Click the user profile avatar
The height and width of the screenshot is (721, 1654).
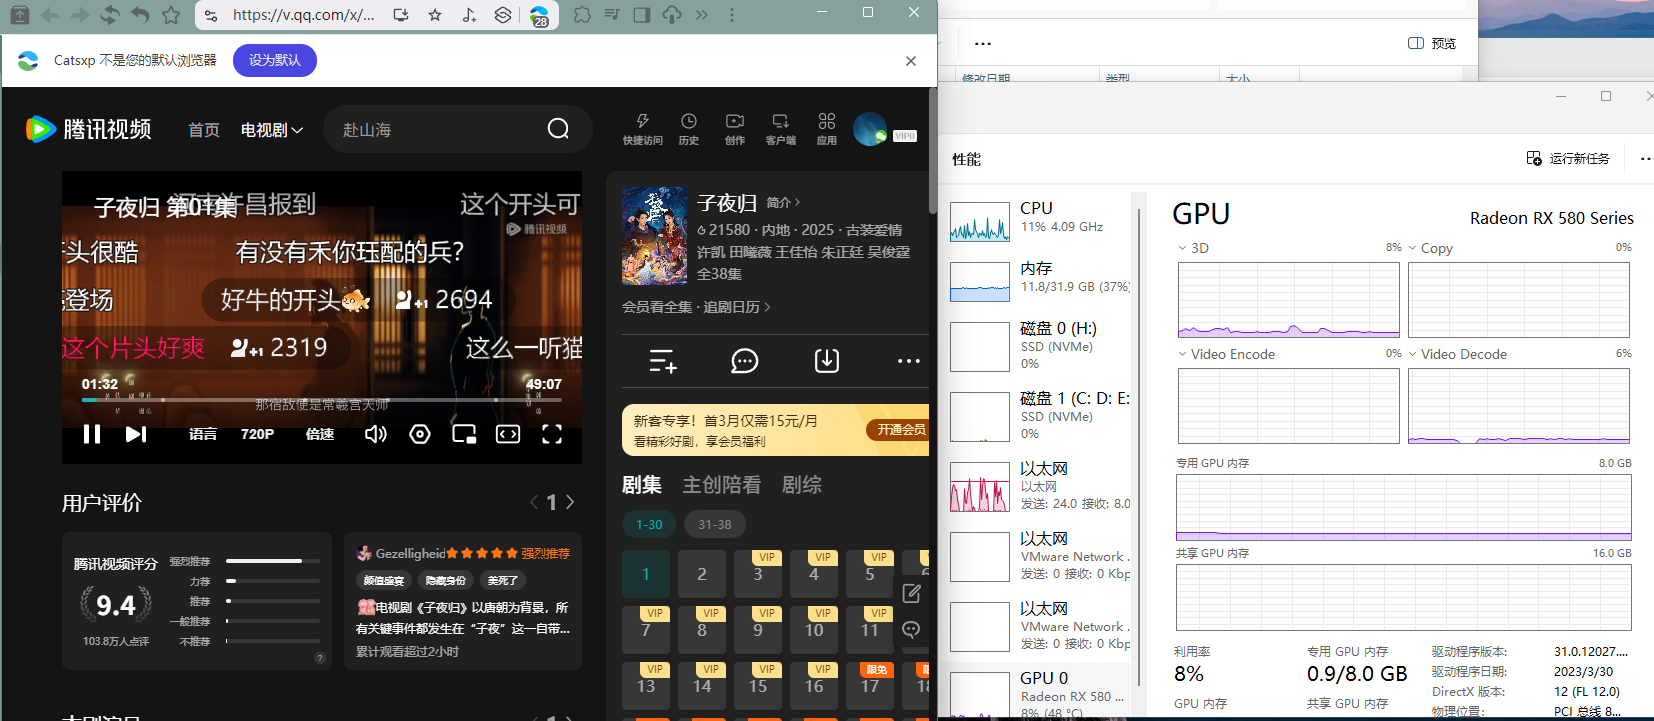[870, 129]
